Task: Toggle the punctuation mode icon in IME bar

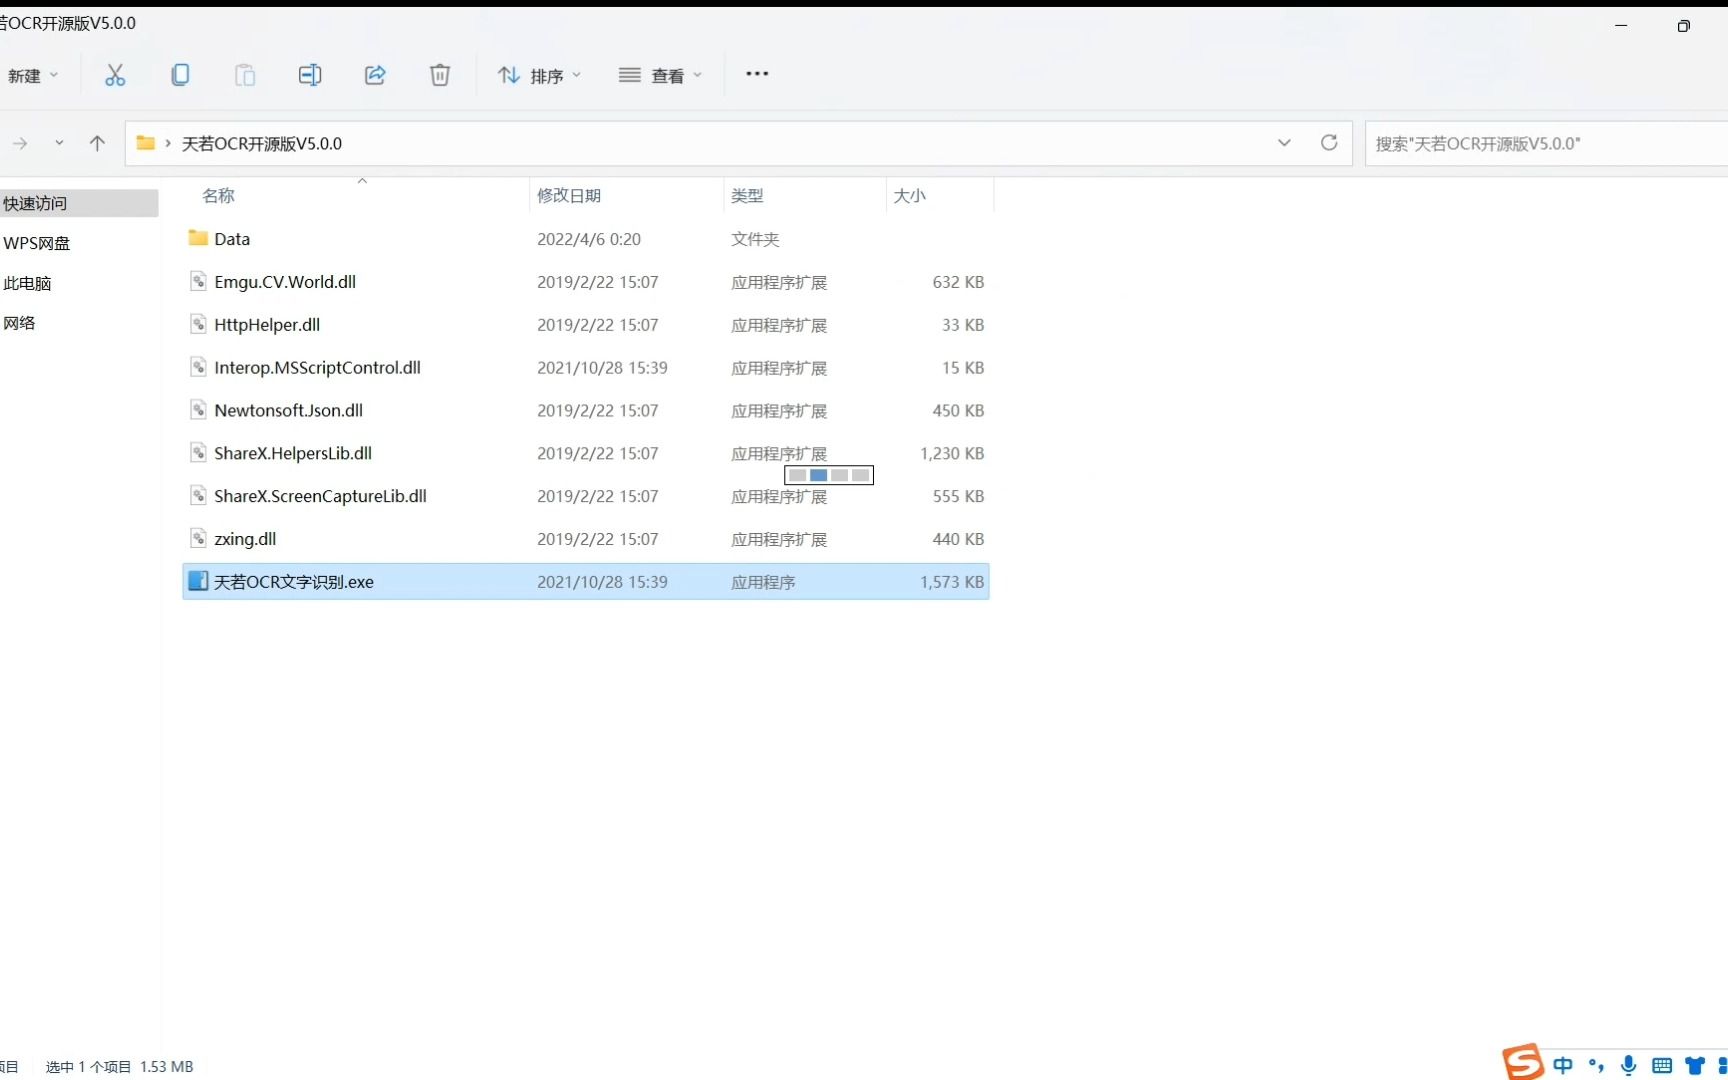Action: click(1596, 1066)
